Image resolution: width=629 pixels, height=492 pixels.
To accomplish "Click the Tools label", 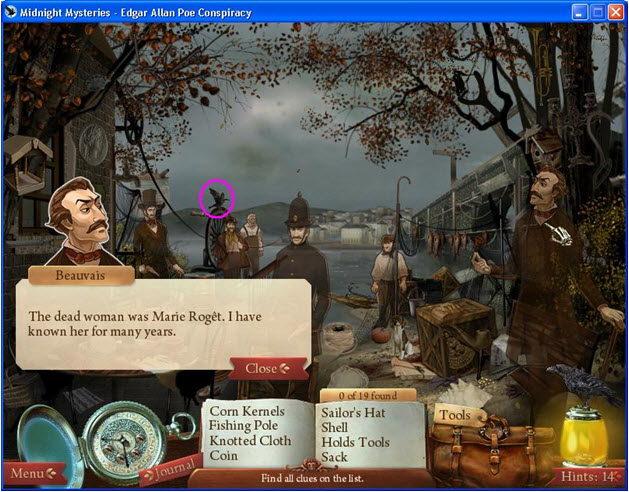I will pyautogui.click(x=455, y=414).
